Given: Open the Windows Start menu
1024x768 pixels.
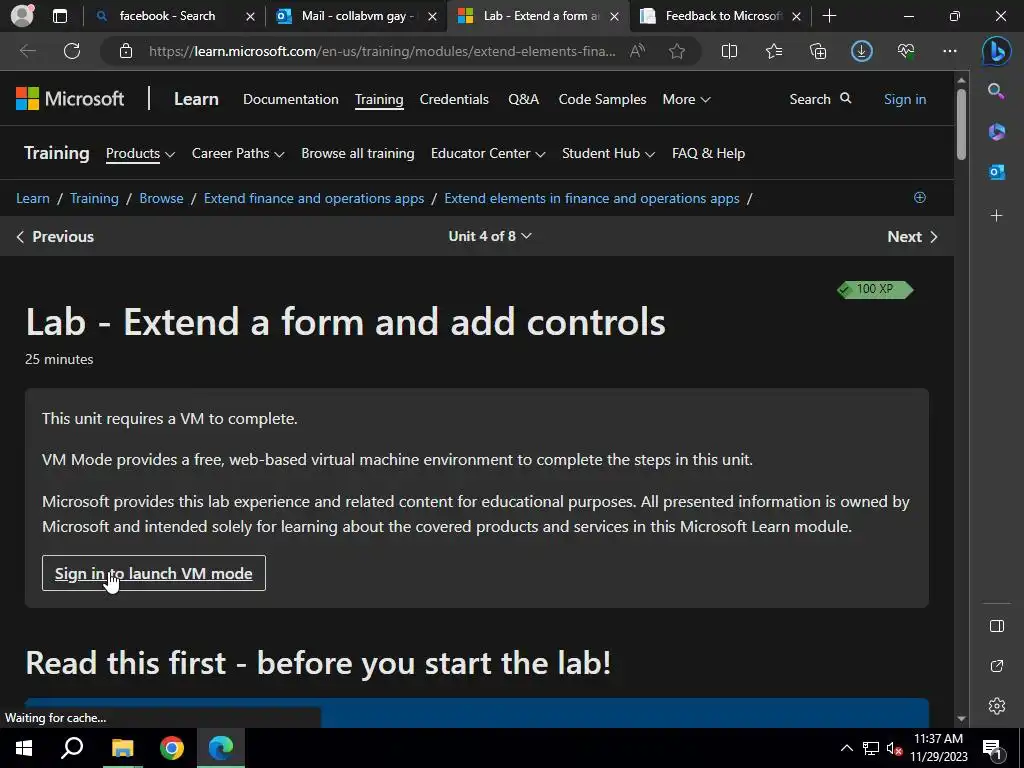Looking at the screenshot, I should tap(24, 748).
